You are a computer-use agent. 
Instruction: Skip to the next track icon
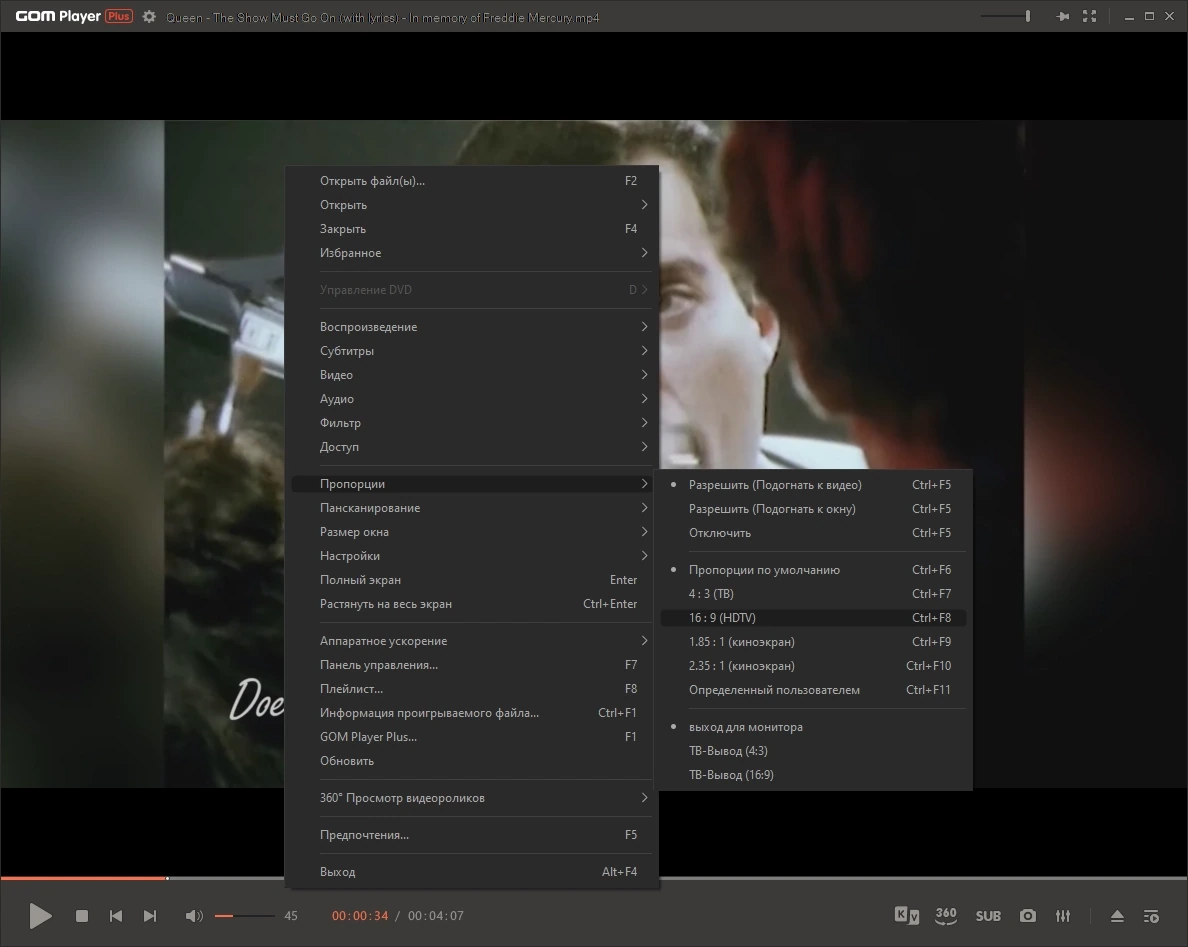click(x=150, y=916)
